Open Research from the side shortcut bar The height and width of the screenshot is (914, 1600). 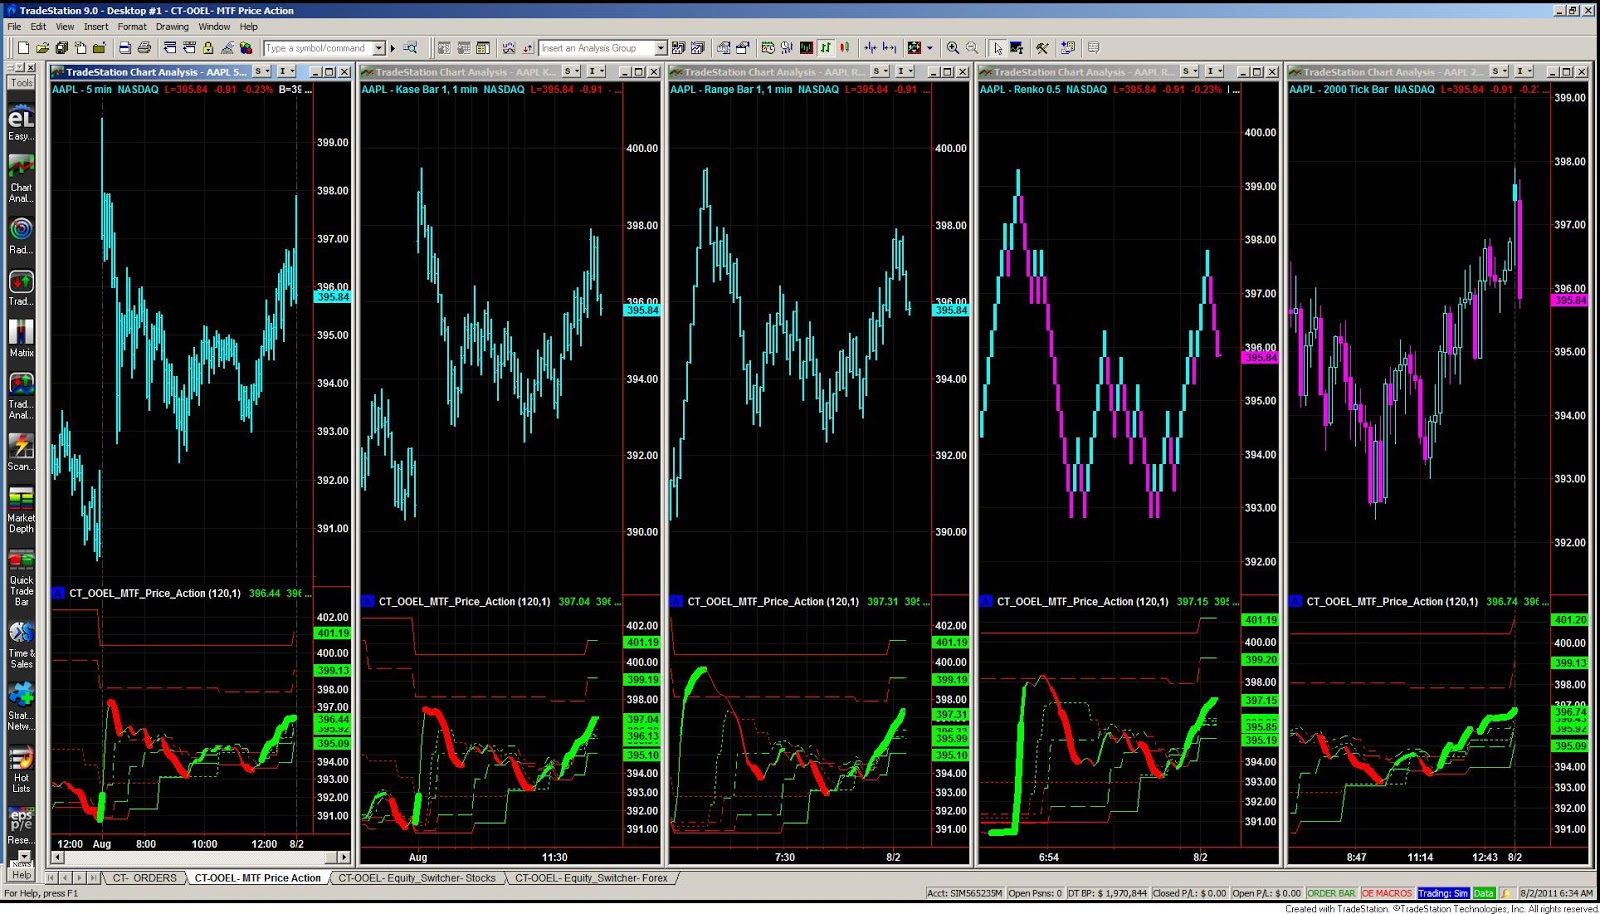tap(21, 827)
